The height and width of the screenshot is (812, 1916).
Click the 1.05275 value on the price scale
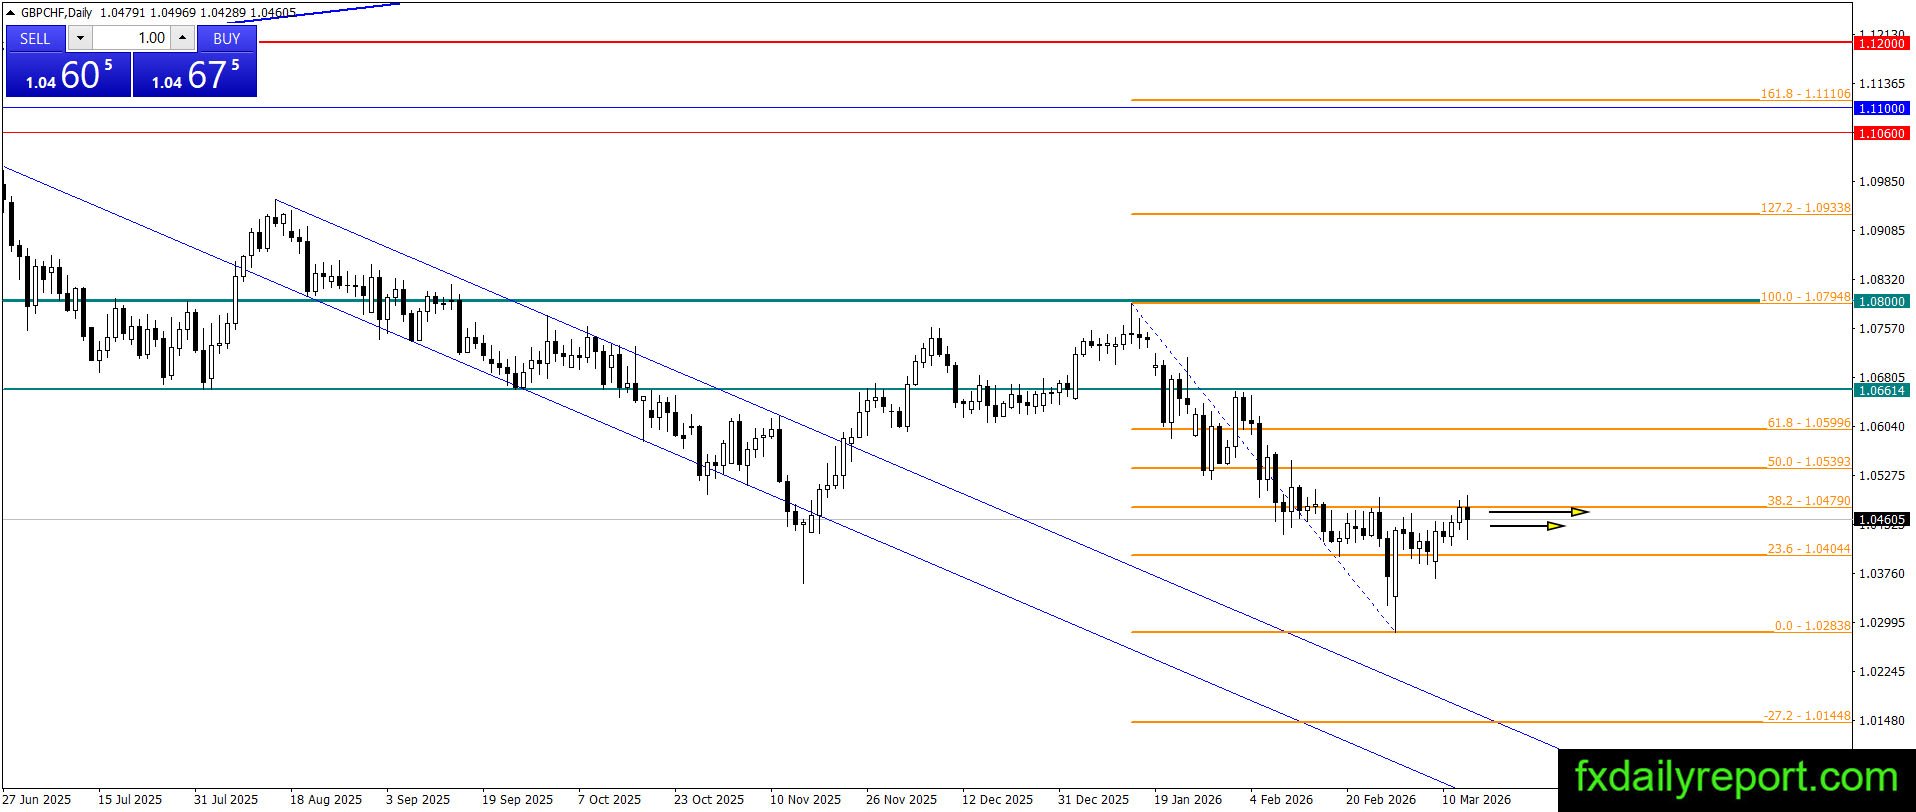[x=1880, y=476]
